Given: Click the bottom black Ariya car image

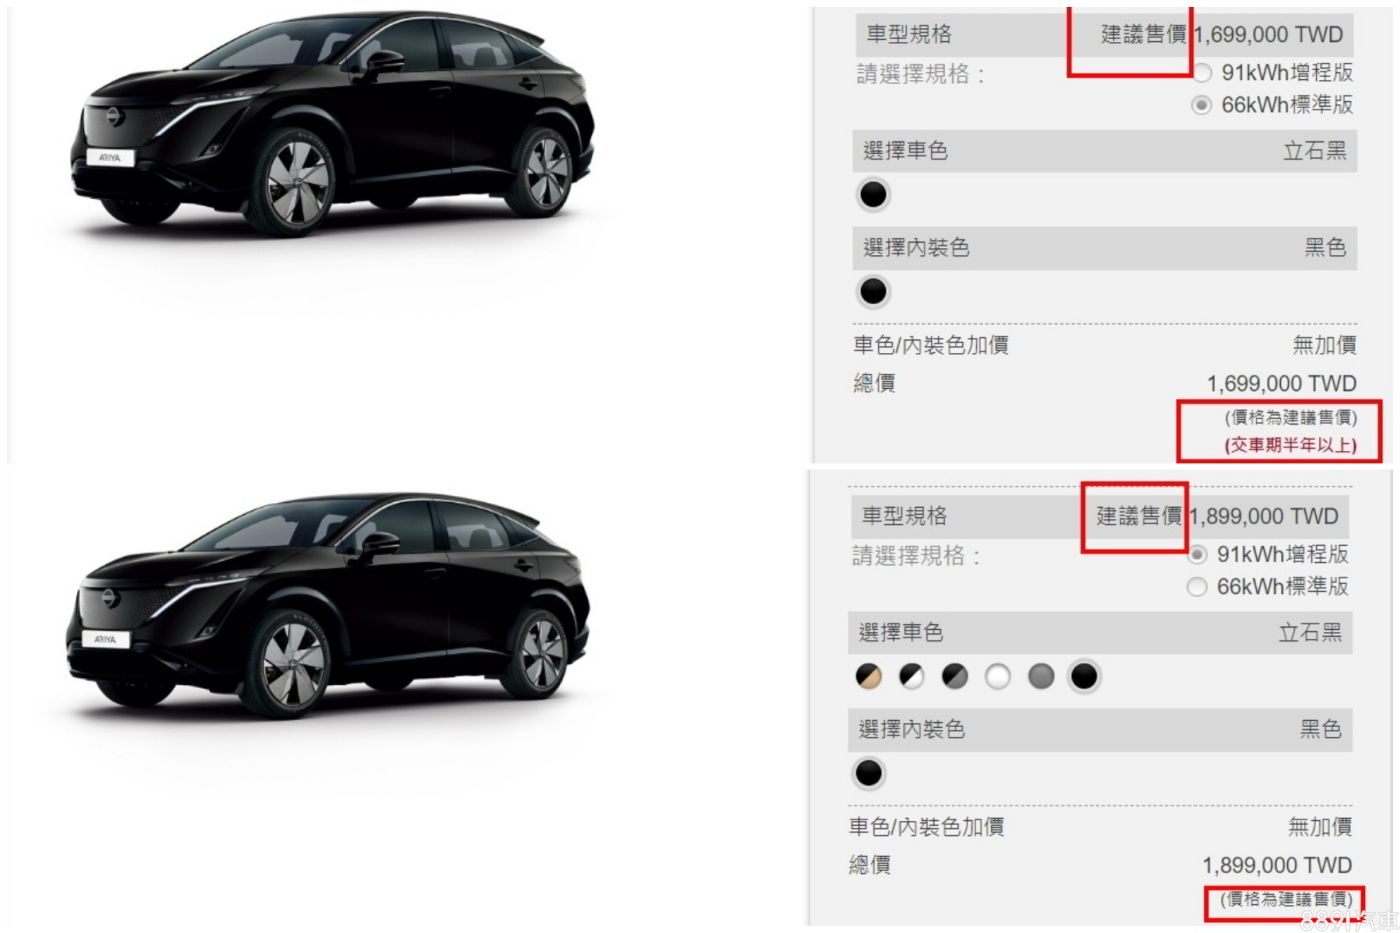Looking at the screenshot, I should pyautogui.click(x=329, y=604).
